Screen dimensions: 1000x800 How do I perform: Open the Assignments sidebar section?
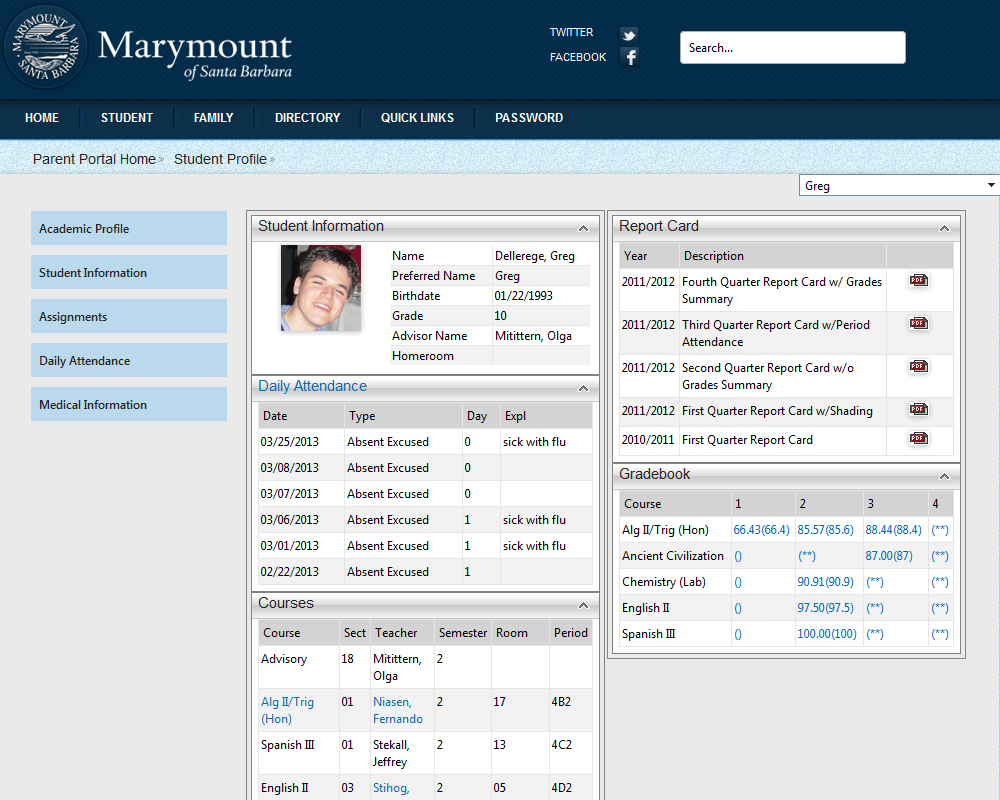click(128, 316)
